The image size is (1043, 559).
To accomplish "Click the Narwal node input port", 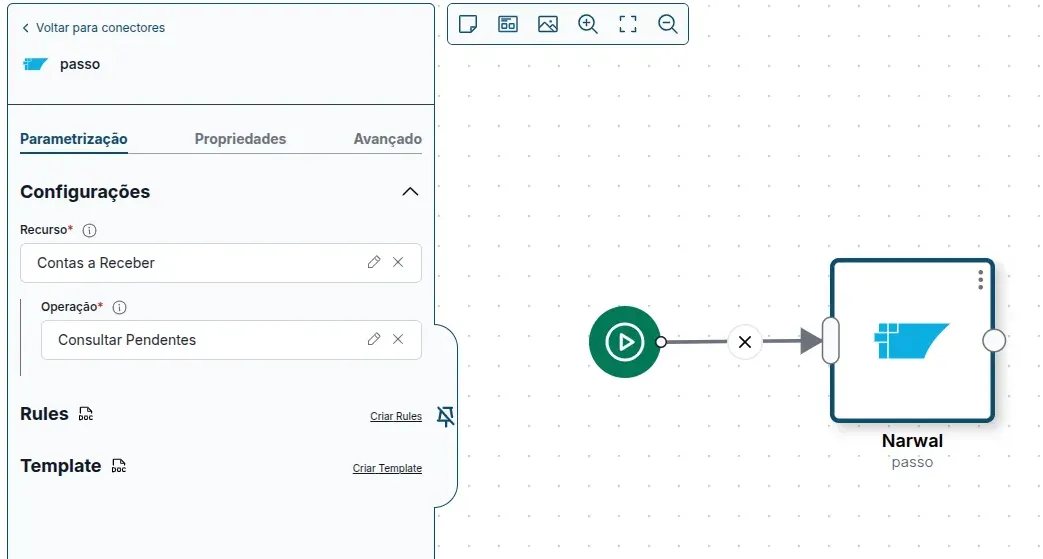I will pyautogui.click(x=831, y=341).
